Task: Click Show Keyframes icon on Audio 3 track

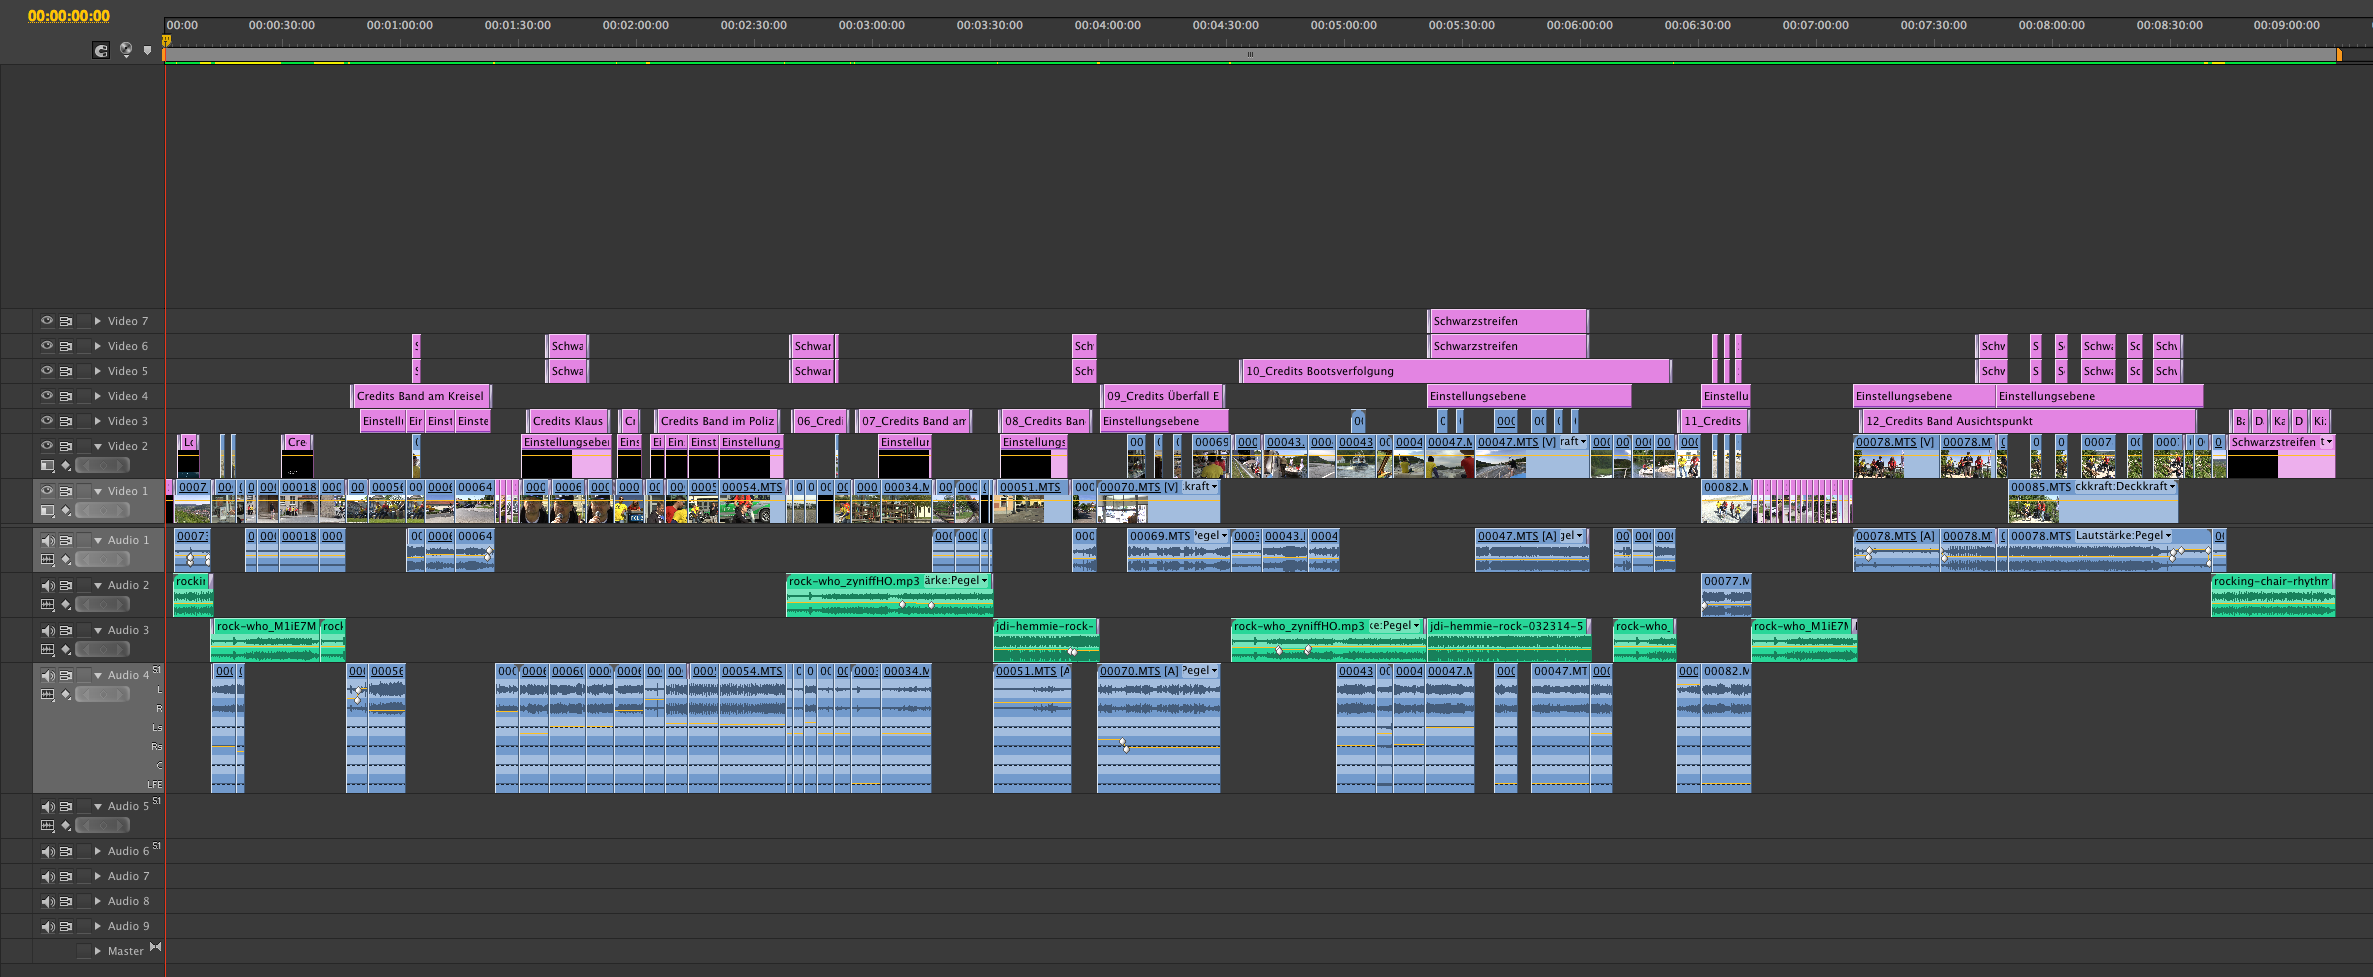Action: (x=66, y=649)
